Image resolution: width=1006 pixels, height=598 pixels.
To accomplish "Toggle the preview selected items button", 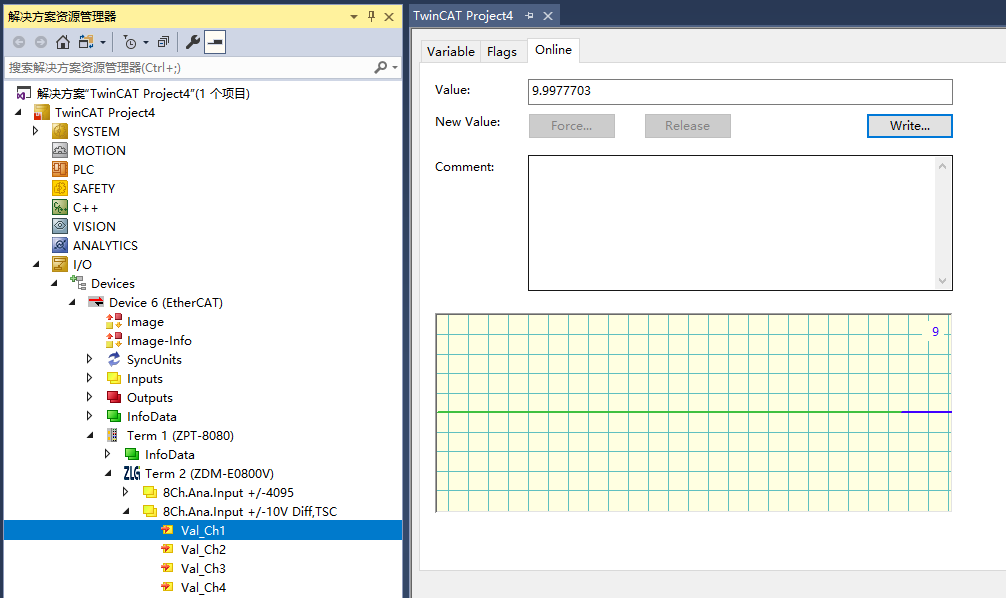I will coord(215,42).
